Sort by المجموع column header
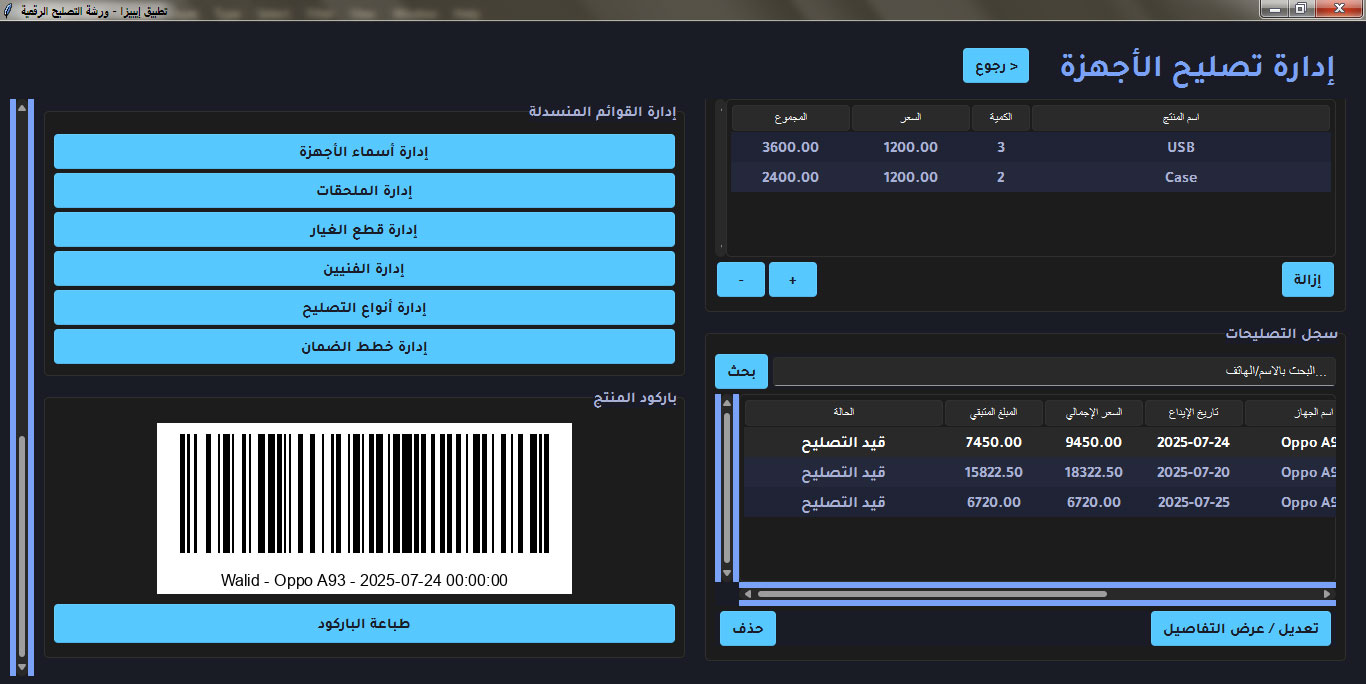The height and width of the screenshot is (684, 1366). coord(791,118)
